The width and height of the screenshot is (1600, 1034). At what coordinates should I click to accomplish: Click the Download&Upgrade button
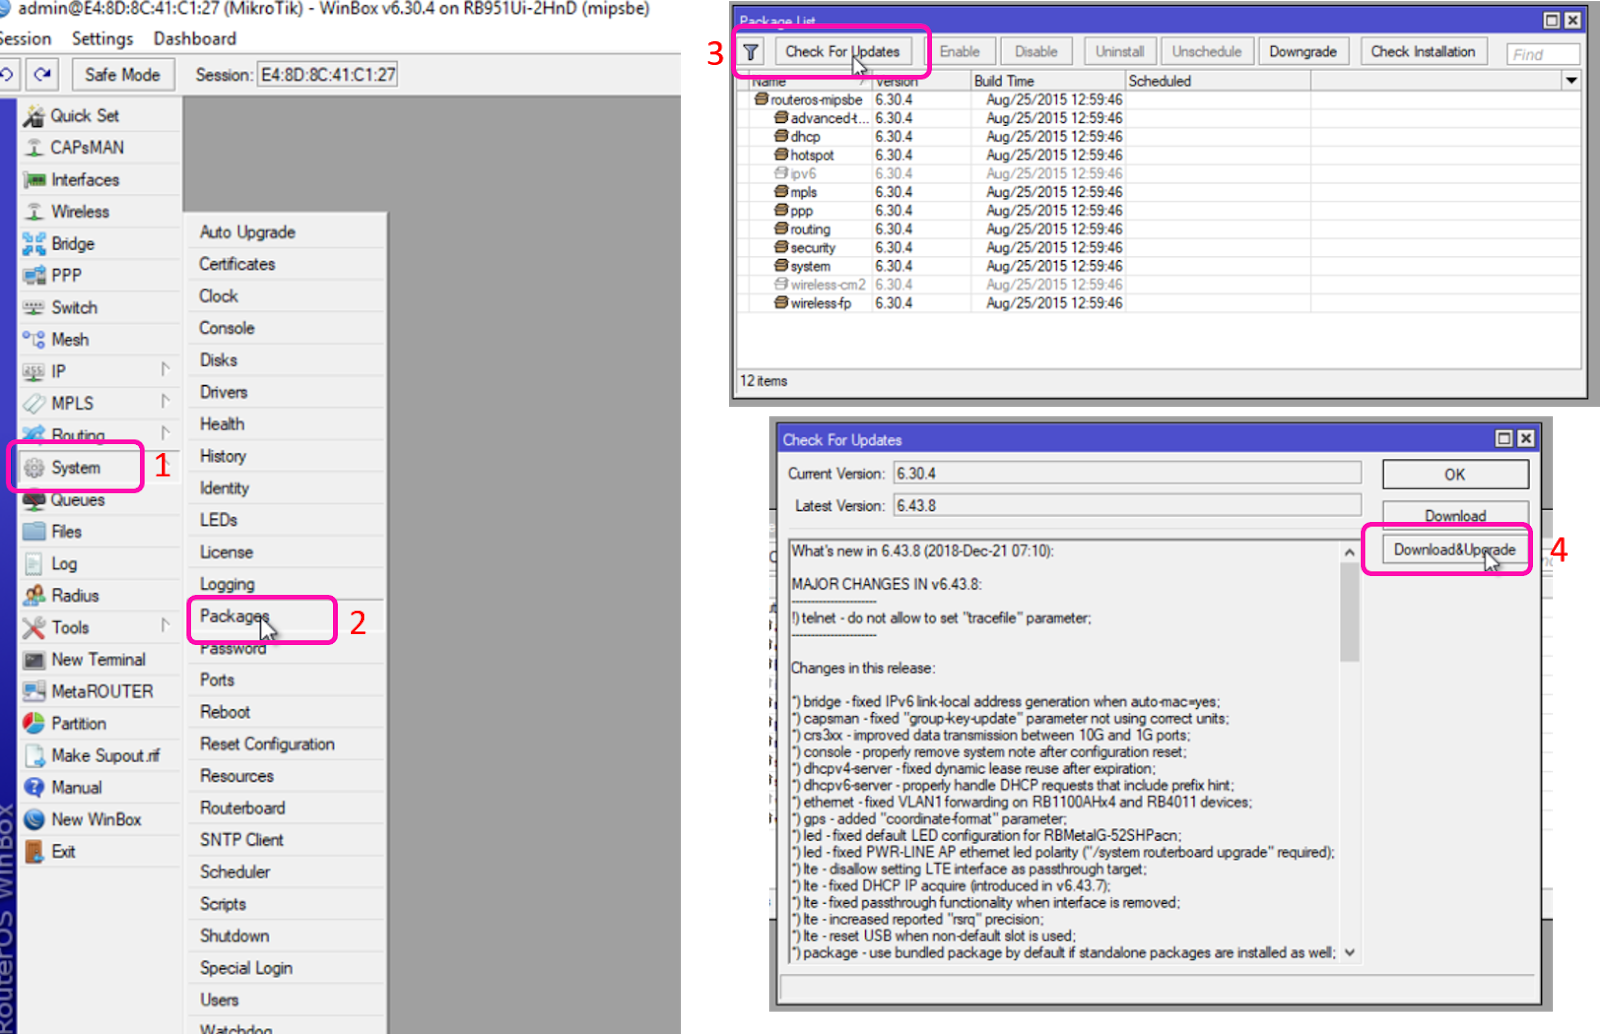[x=1454, y=550]
